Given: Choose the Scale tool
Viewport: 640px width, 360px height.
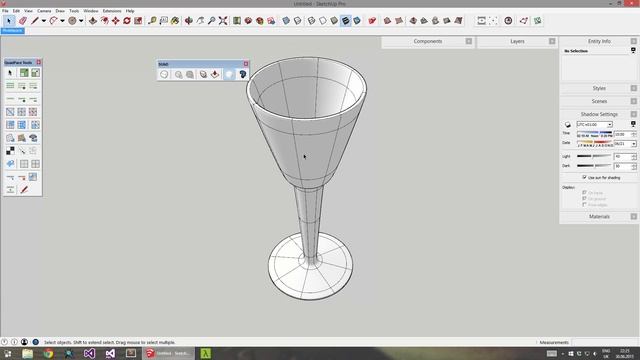Looking at the screenshot, I should (138, 20).
